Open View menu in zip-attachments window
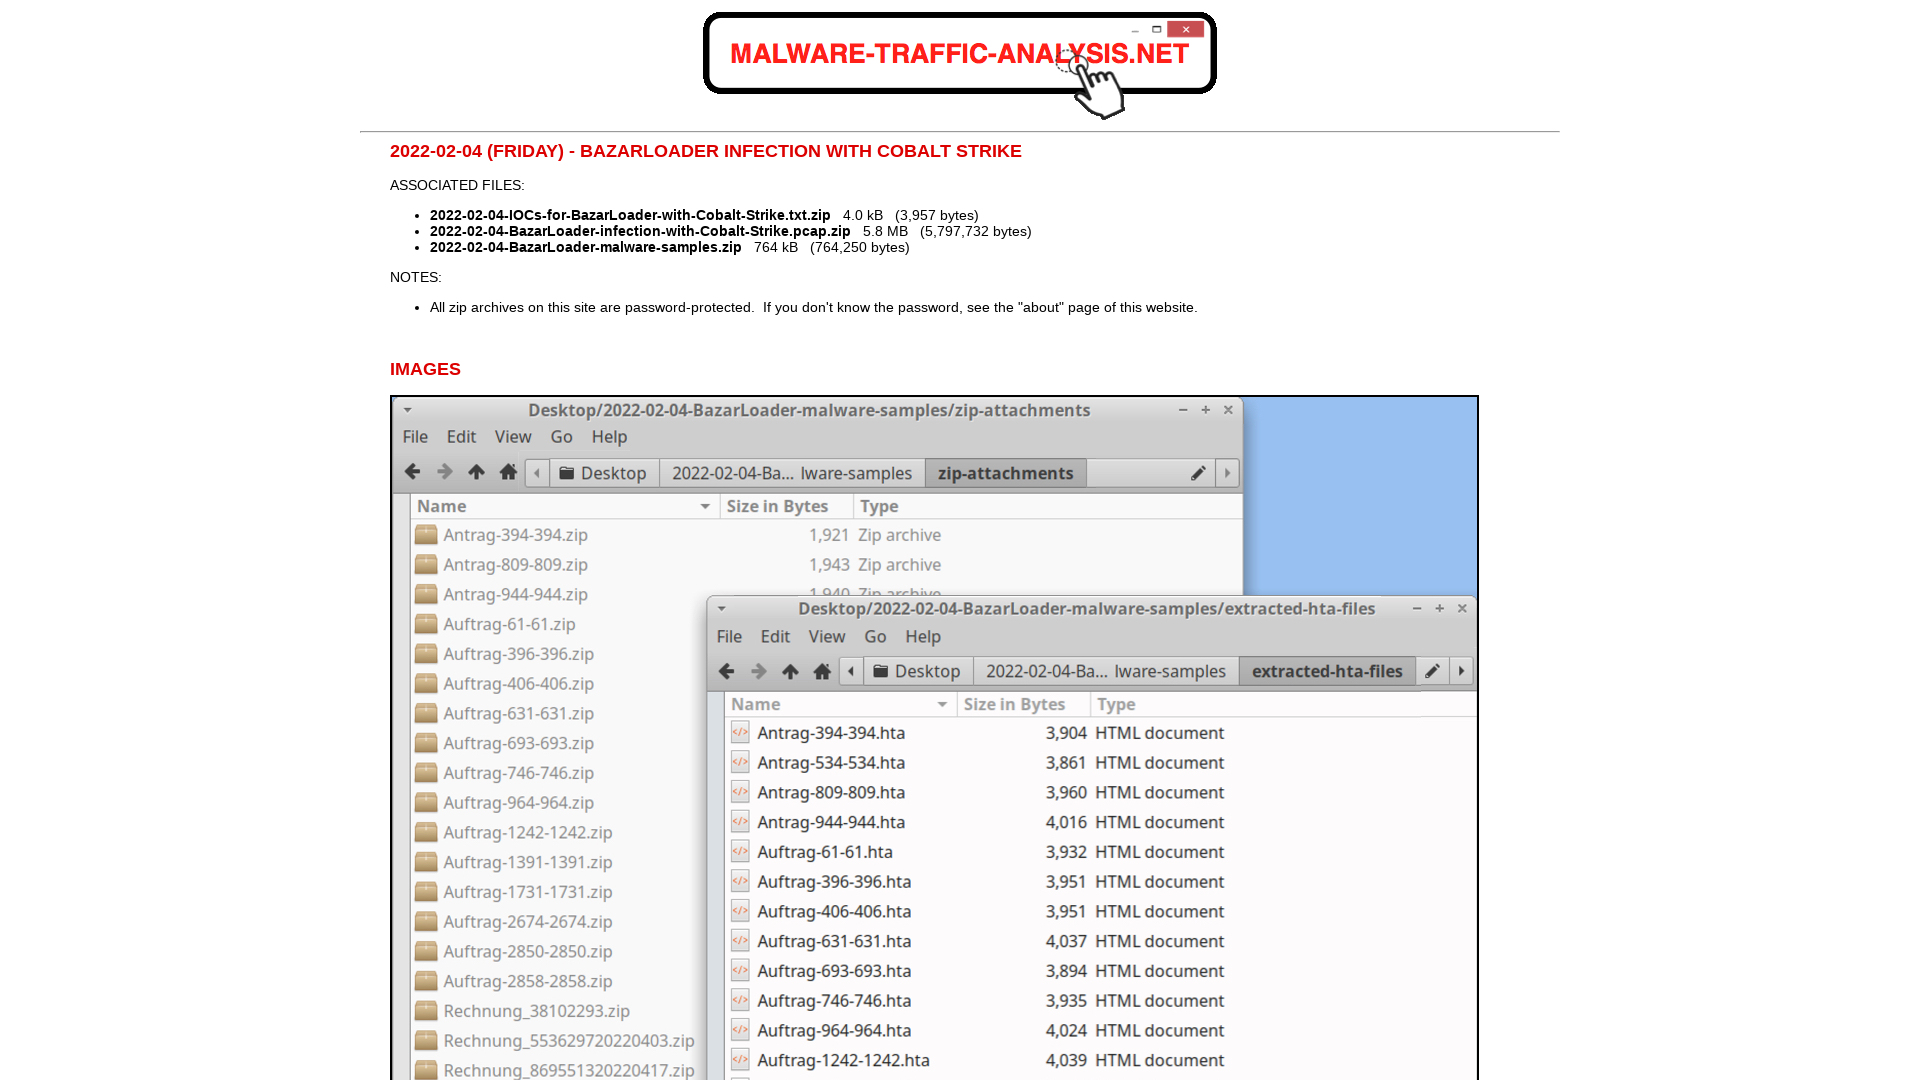Viewport: 1920px width, 1080px height. click(x=513, y=437)
